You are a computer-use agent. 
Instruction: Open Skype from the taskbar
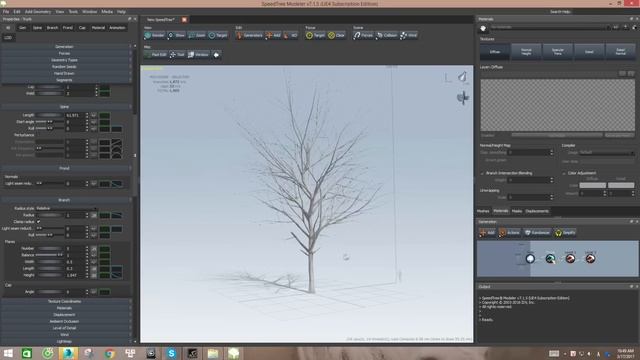(171, 353)
